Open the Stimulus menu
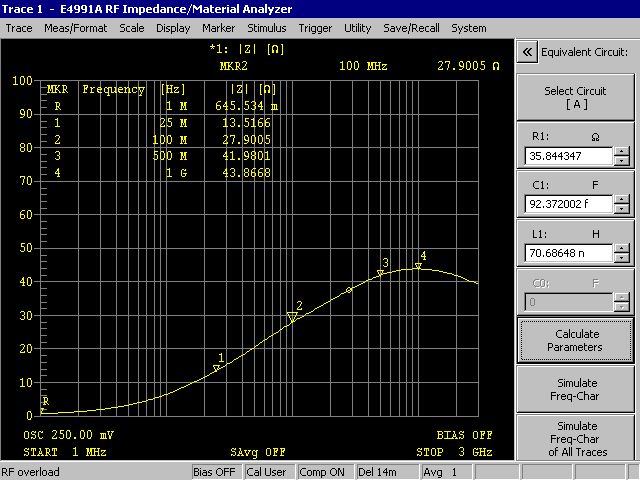 coord(266,29)
